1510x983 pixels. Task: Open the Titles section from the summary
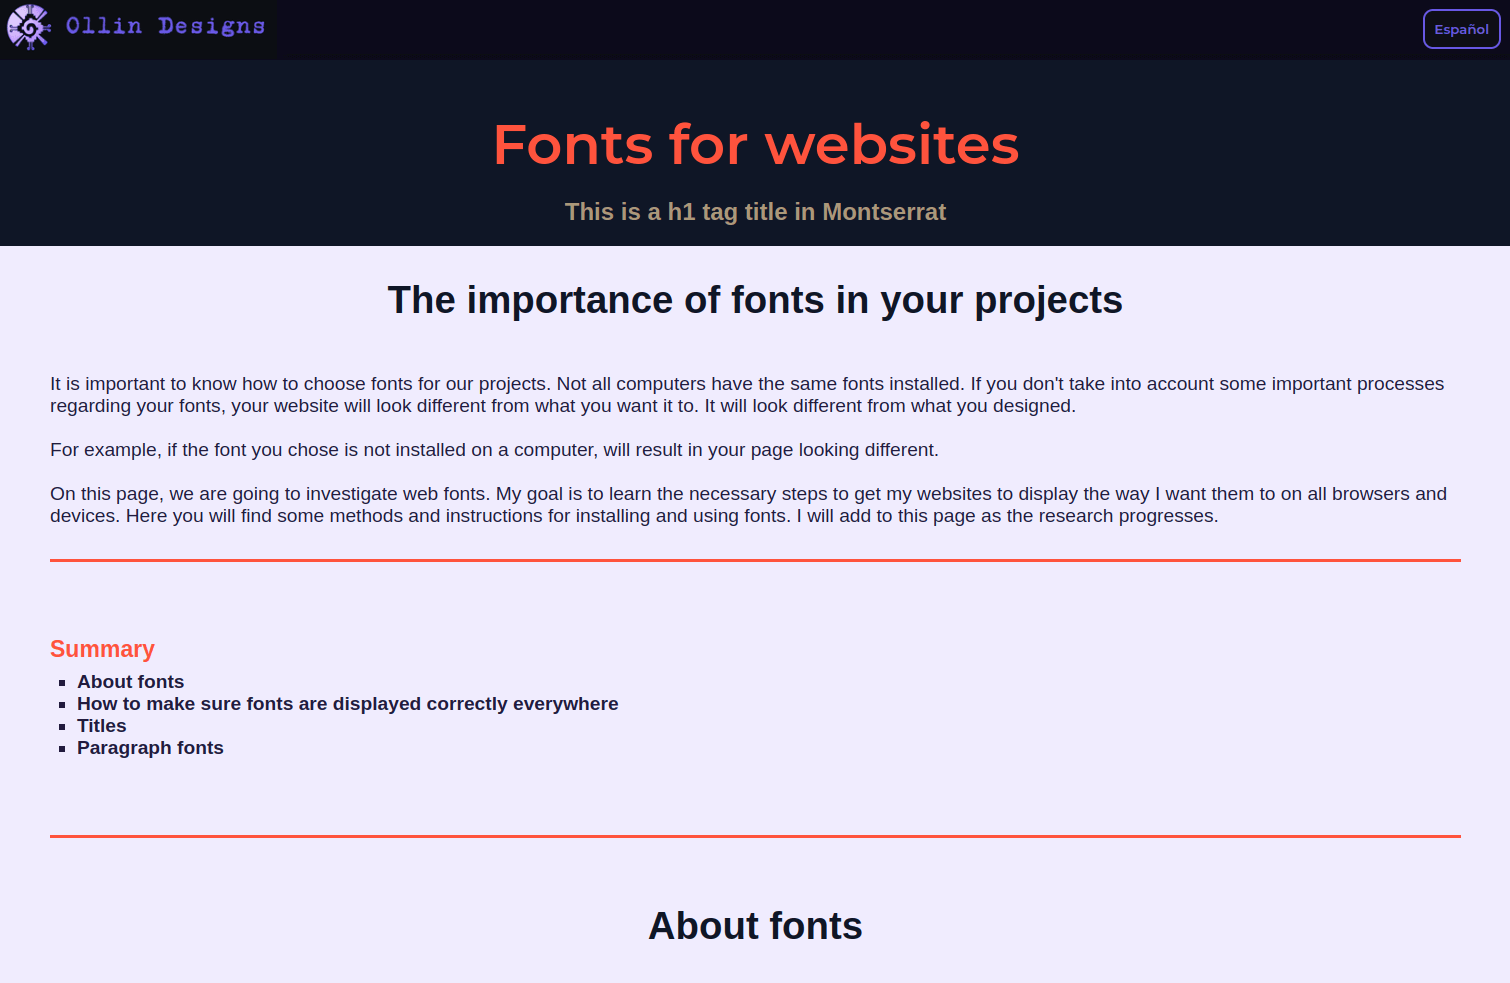click(101, 725)
